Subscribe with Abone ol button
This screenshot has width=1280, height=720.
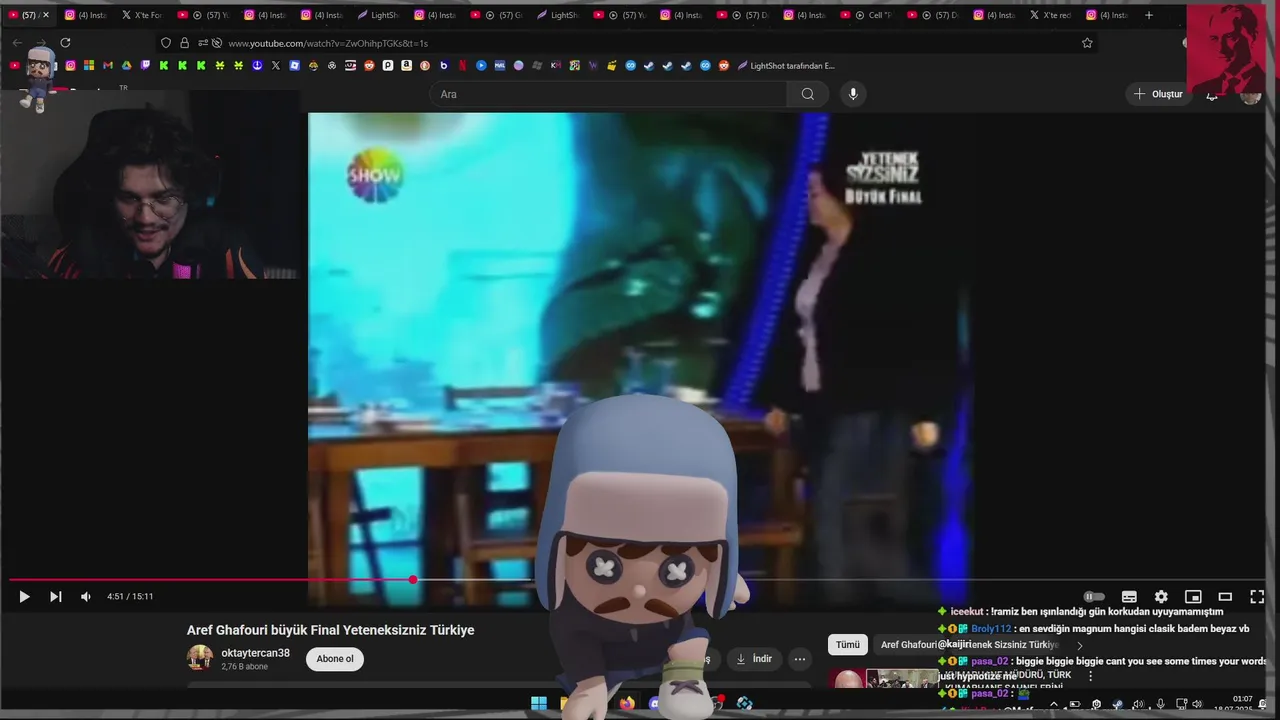(335, 659)
